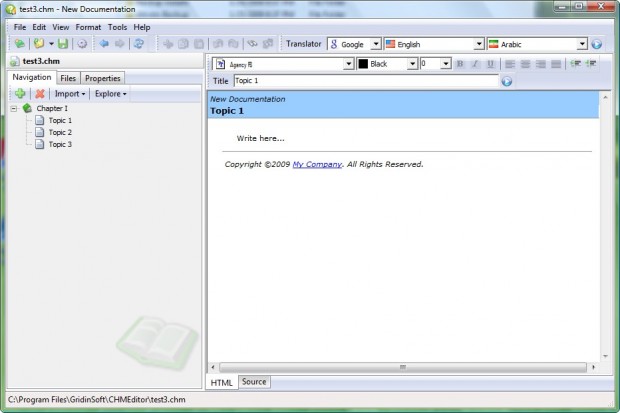This screenshot has width=620, height=413.
Task: Click the compile gear icon in toolbar
Action: coord(82,44)
